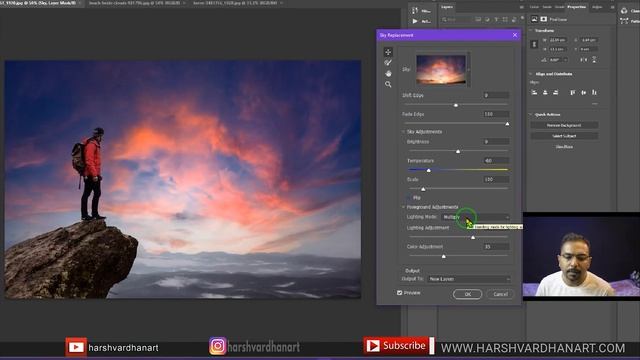Open the History panel icon
Viewport: 640px width, 360px height.
[x=415, y=11]
